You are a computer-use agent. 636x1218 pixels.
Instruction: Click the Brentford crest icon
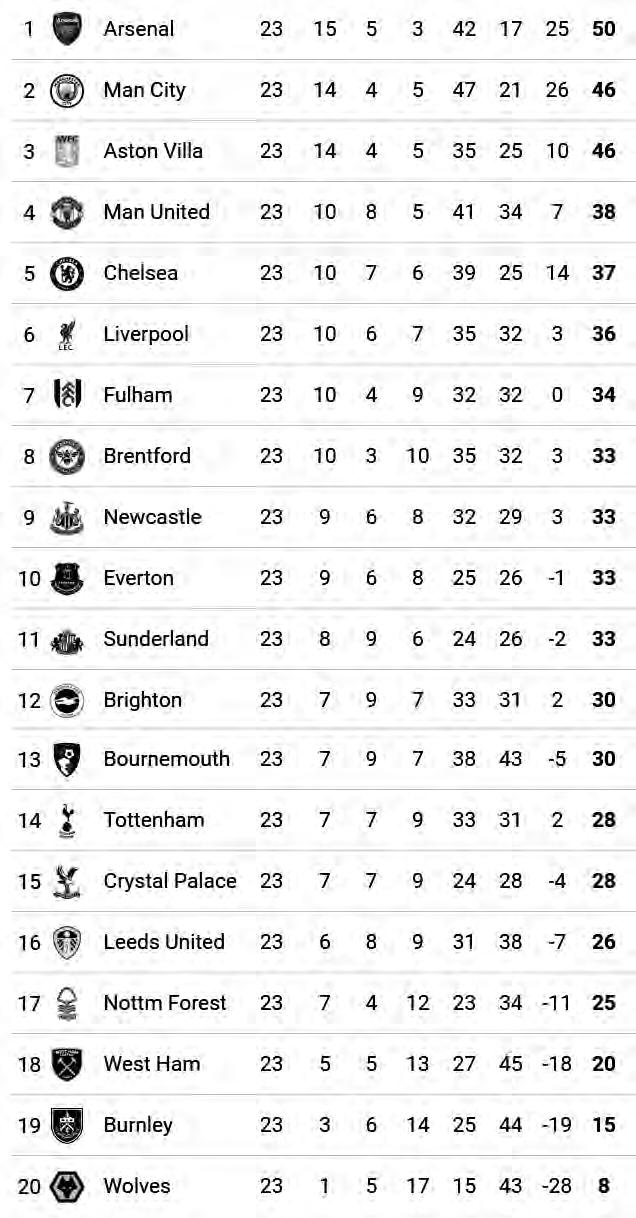(x=67, y=456)
